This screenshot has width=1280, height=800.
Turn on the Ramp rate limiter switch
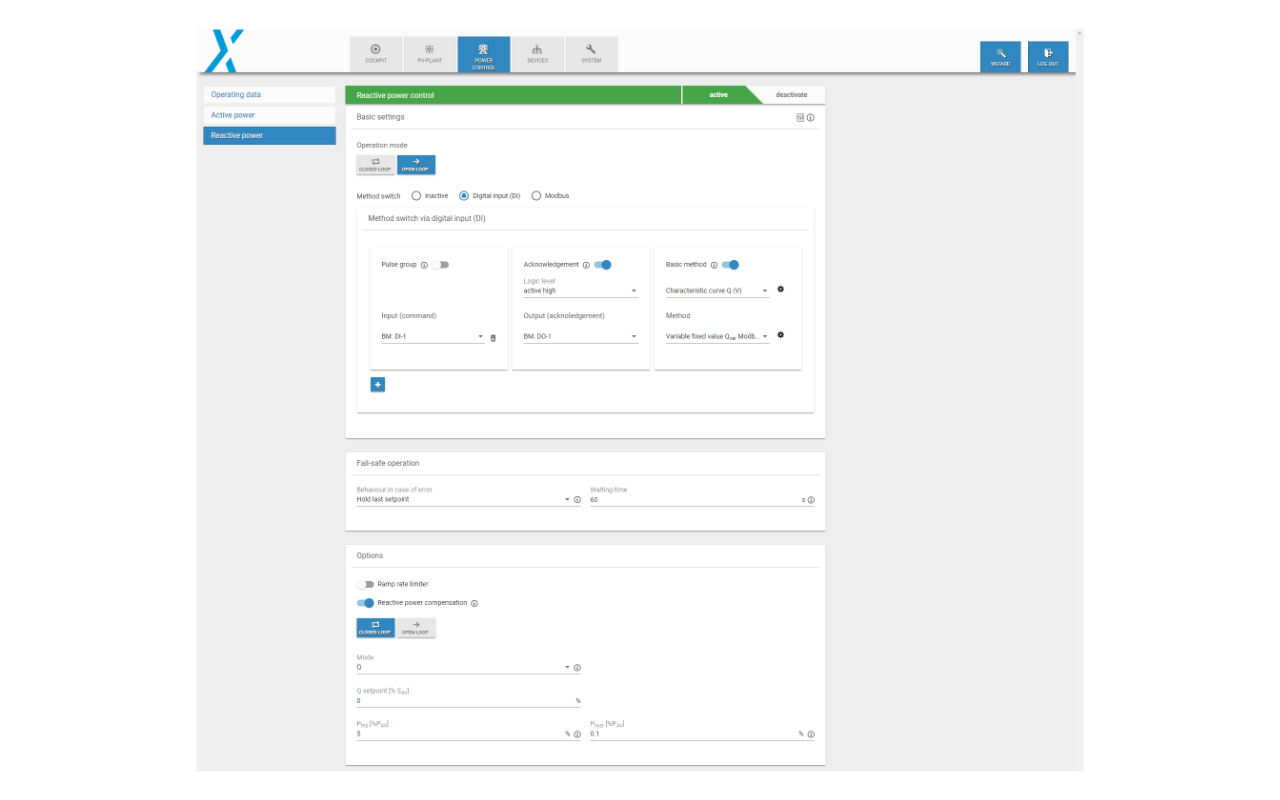[x=365, y=584]
